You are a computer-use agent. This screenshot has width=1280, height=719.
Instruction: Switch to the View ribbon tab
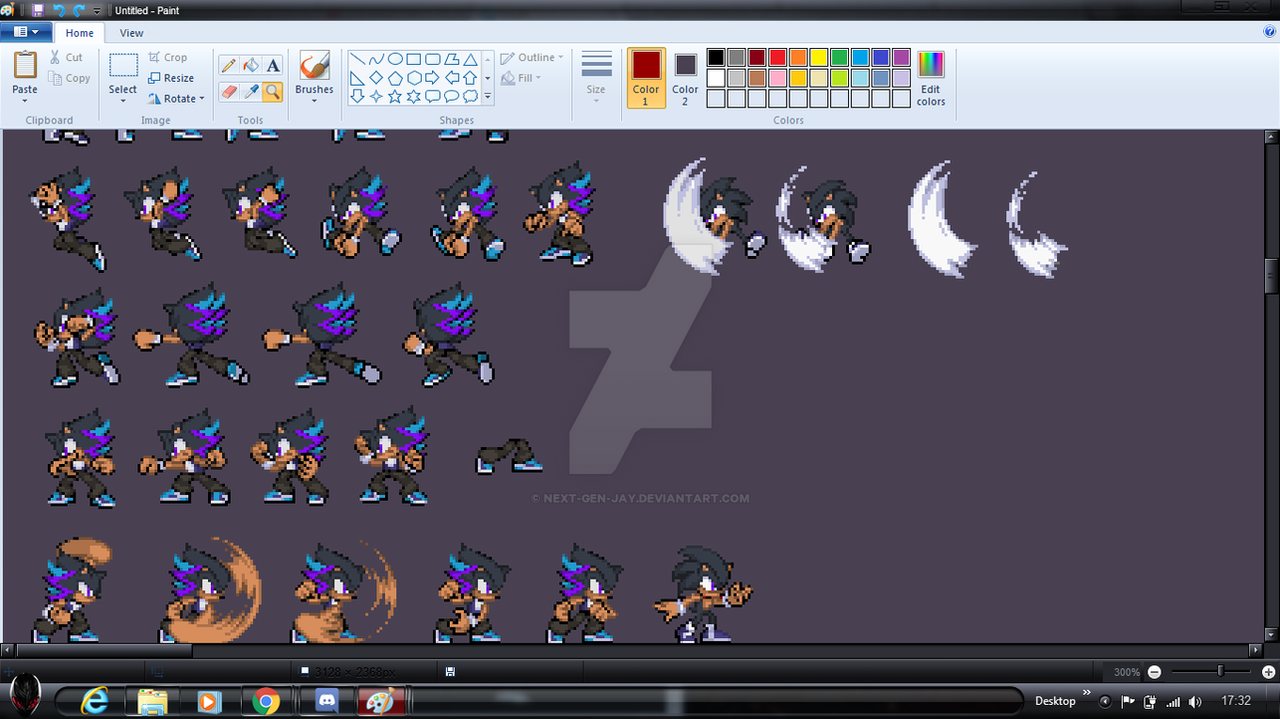(132, 33)
